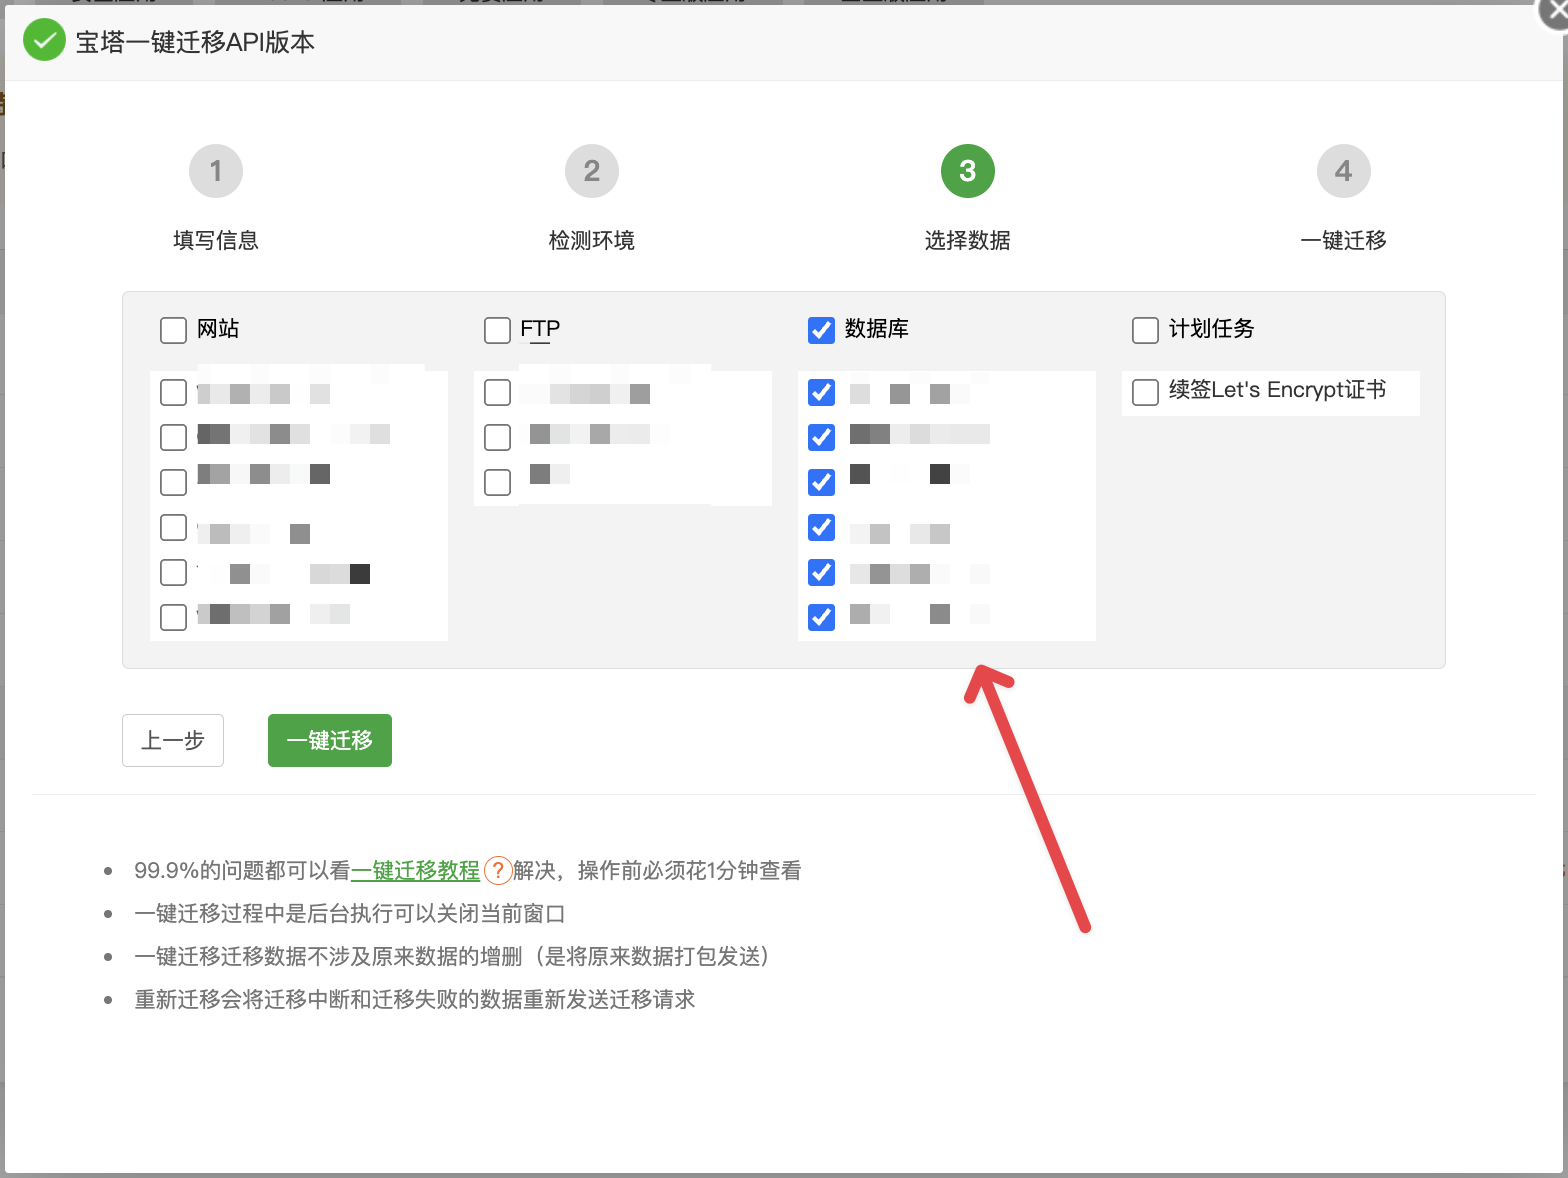The width and height of the screenshot is (1568, 1178).
Task: Click the green checkmark icon beside the dialog title
Action: click(44, 41)
